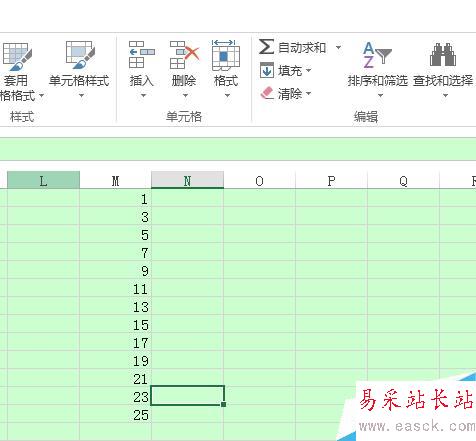The image size is (476, 441).
Task: Click the 查找和选择 text label
Action: tap(443, 81)
